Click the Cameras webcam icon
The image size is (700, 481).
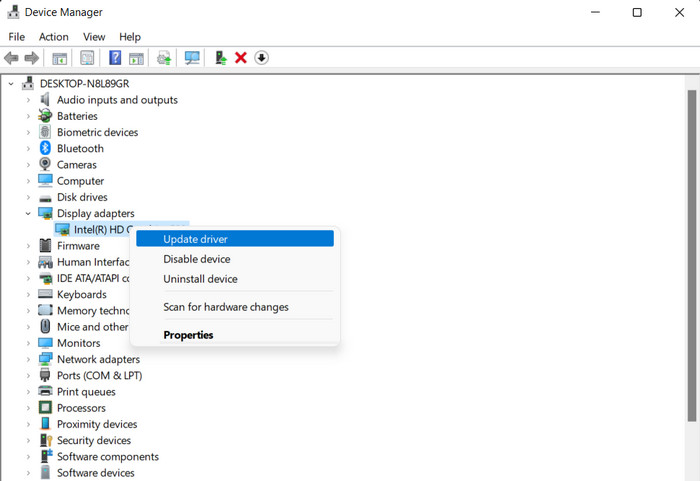click(x=45, y=164)
